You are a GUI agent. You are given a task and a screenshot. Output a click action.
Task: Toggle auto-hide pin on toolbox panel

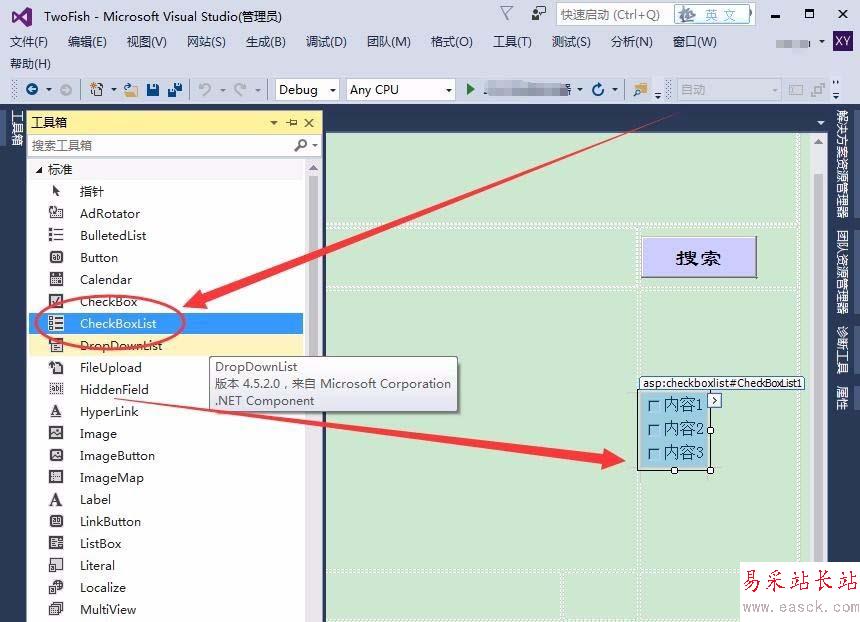click(292, 122)
